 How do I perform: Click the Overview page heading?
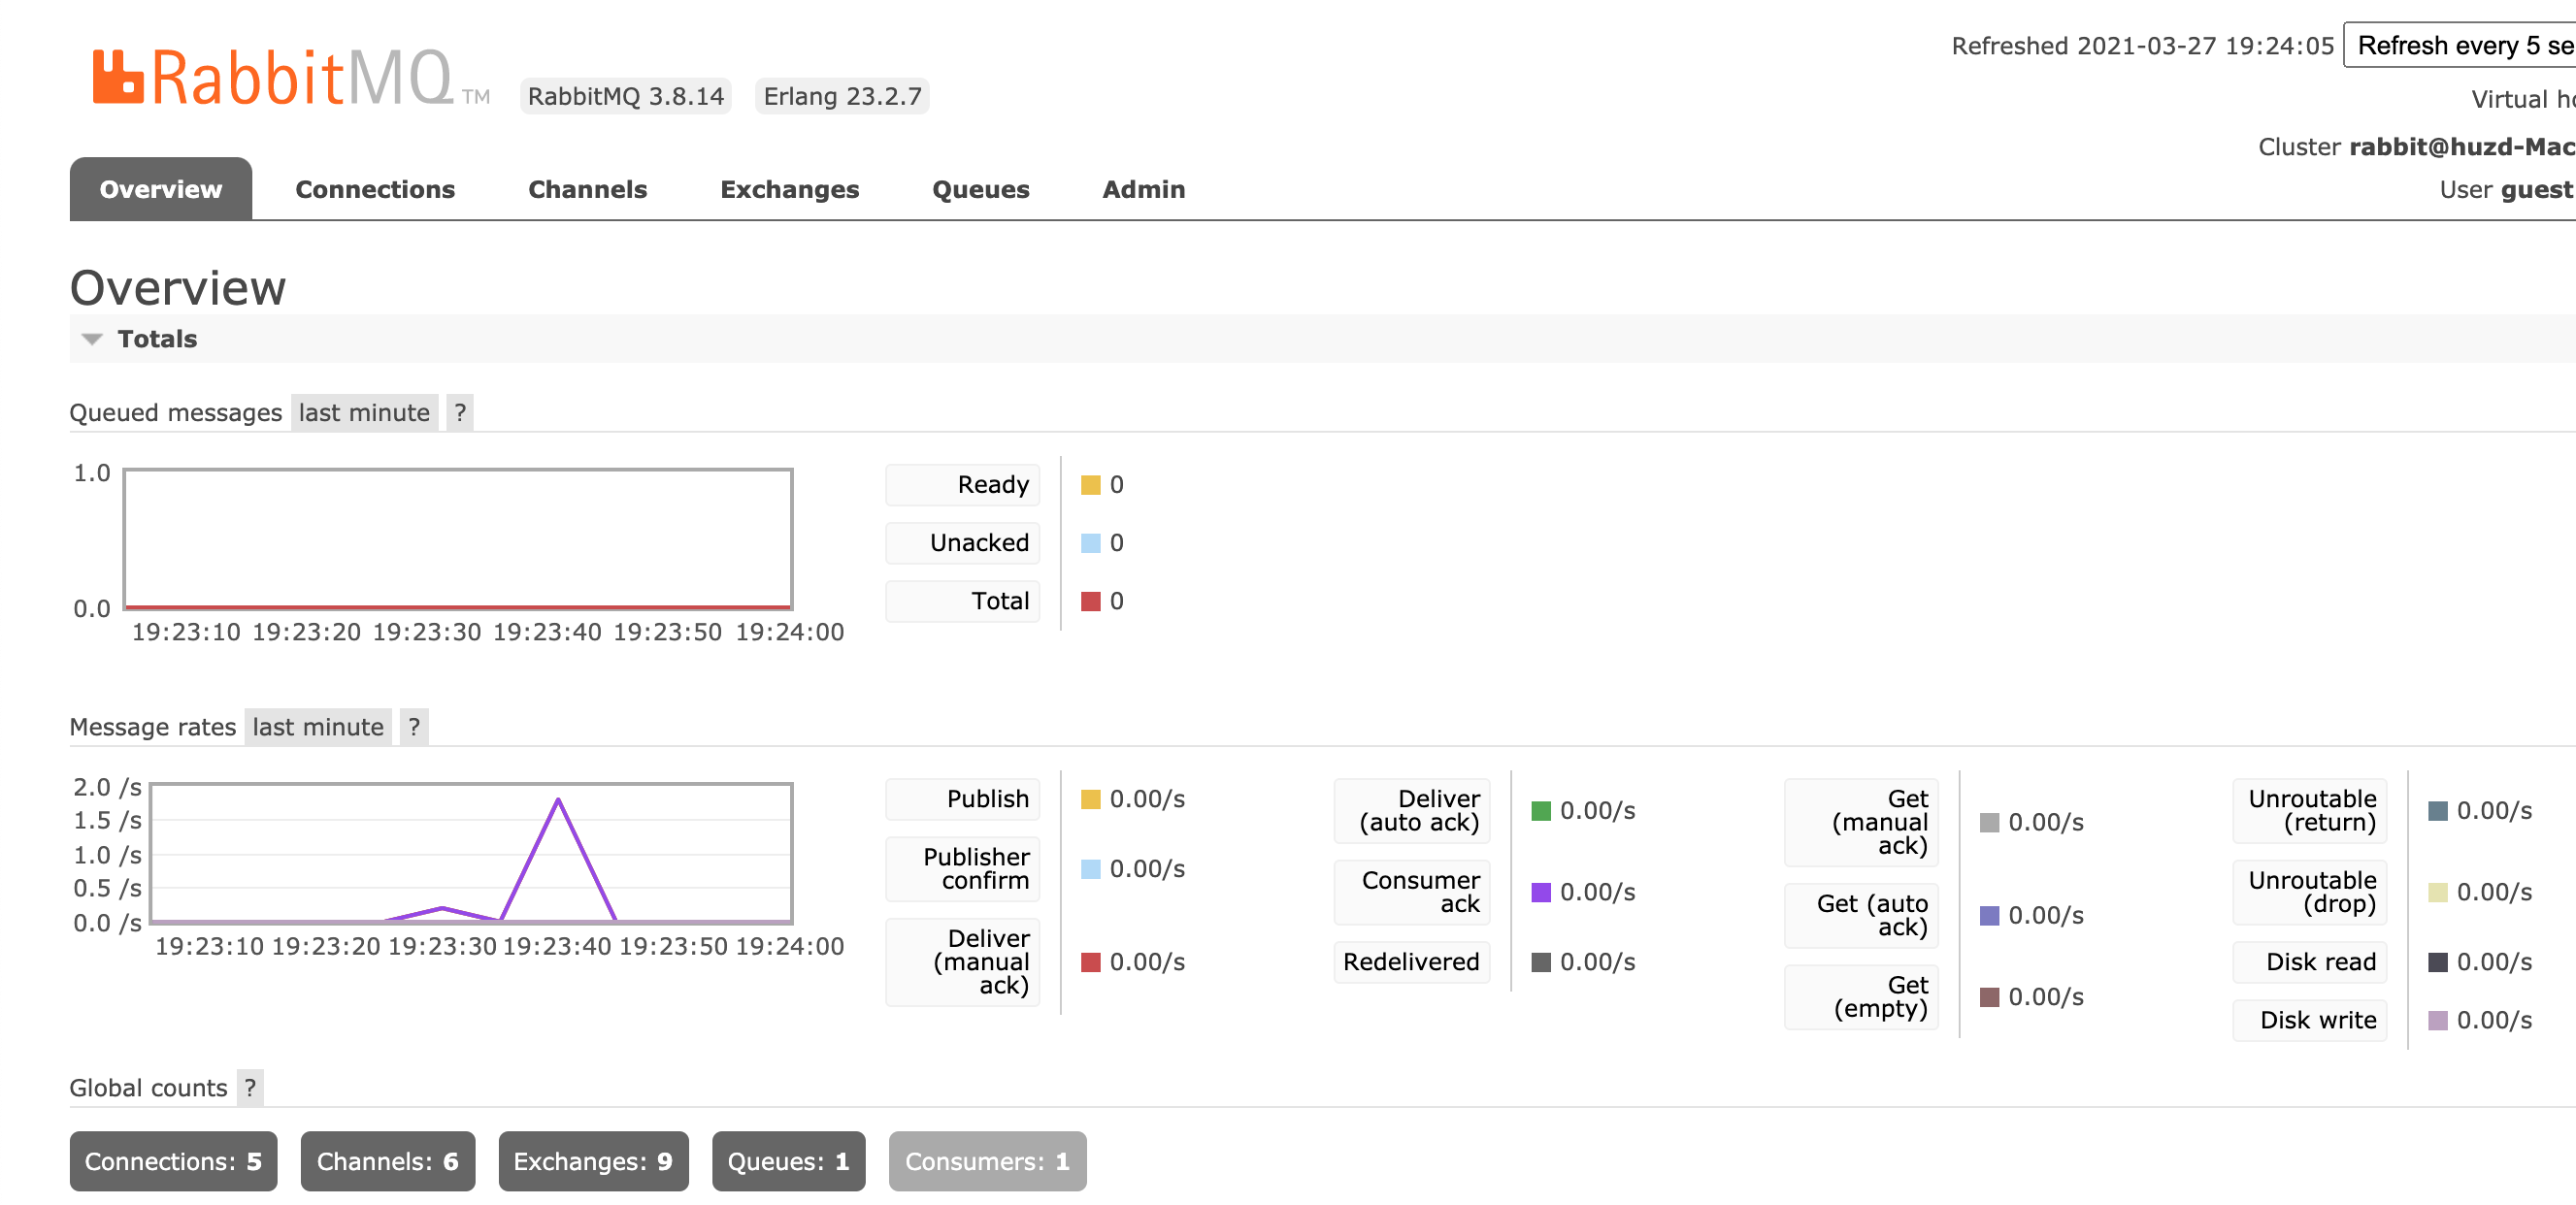click(x=178, y=288)
